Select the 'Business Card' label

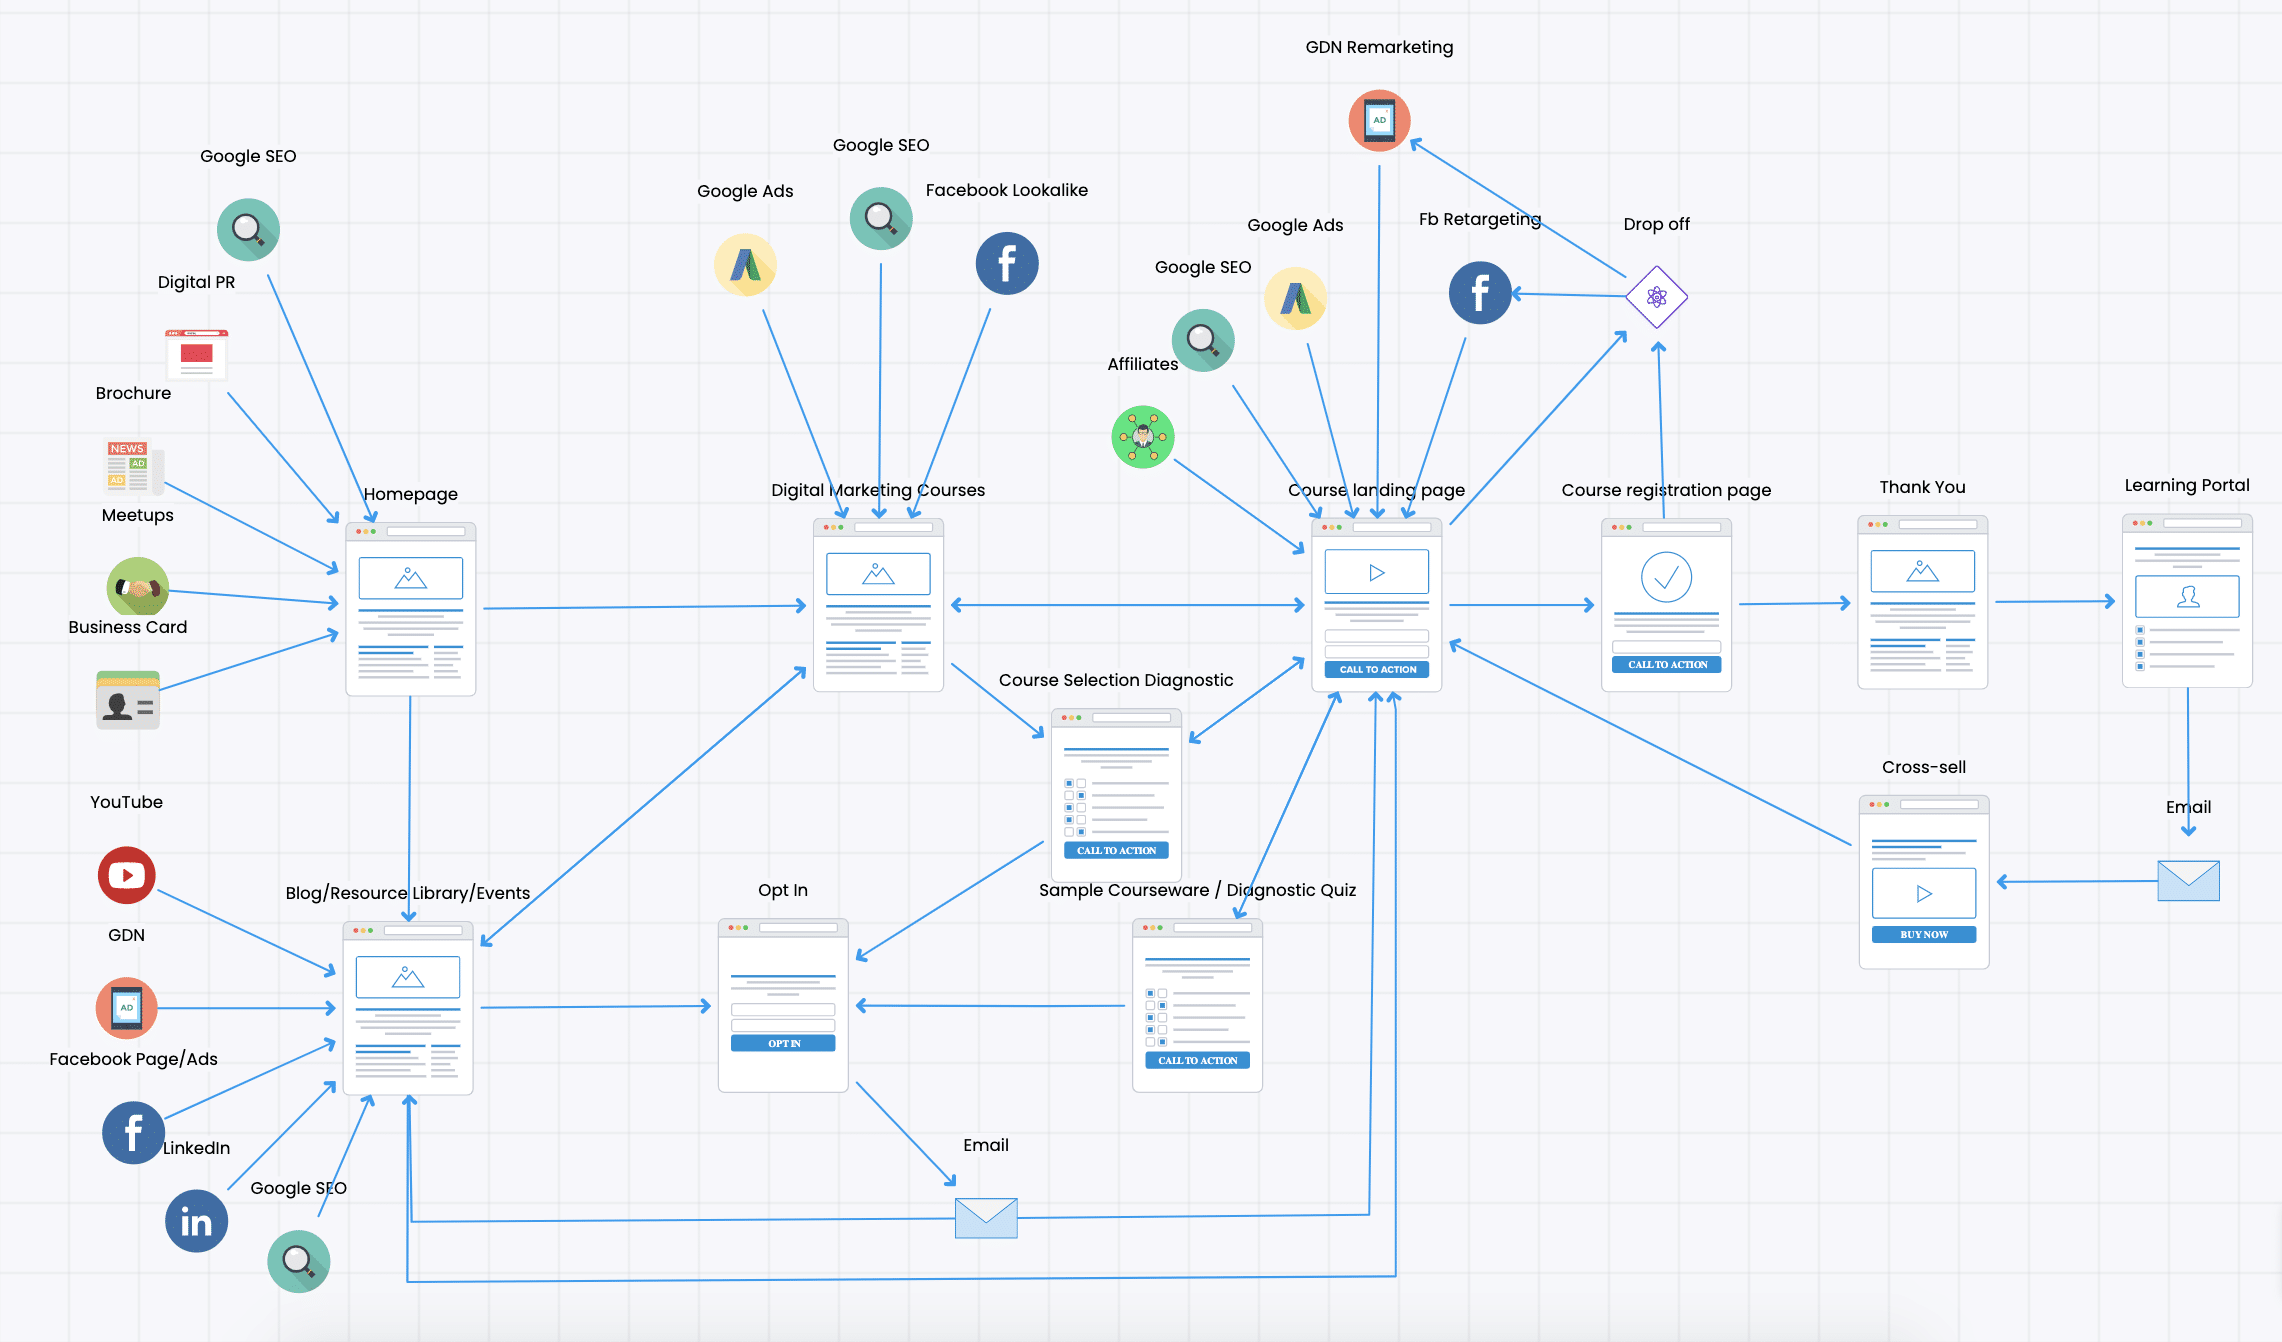[128, 627]
